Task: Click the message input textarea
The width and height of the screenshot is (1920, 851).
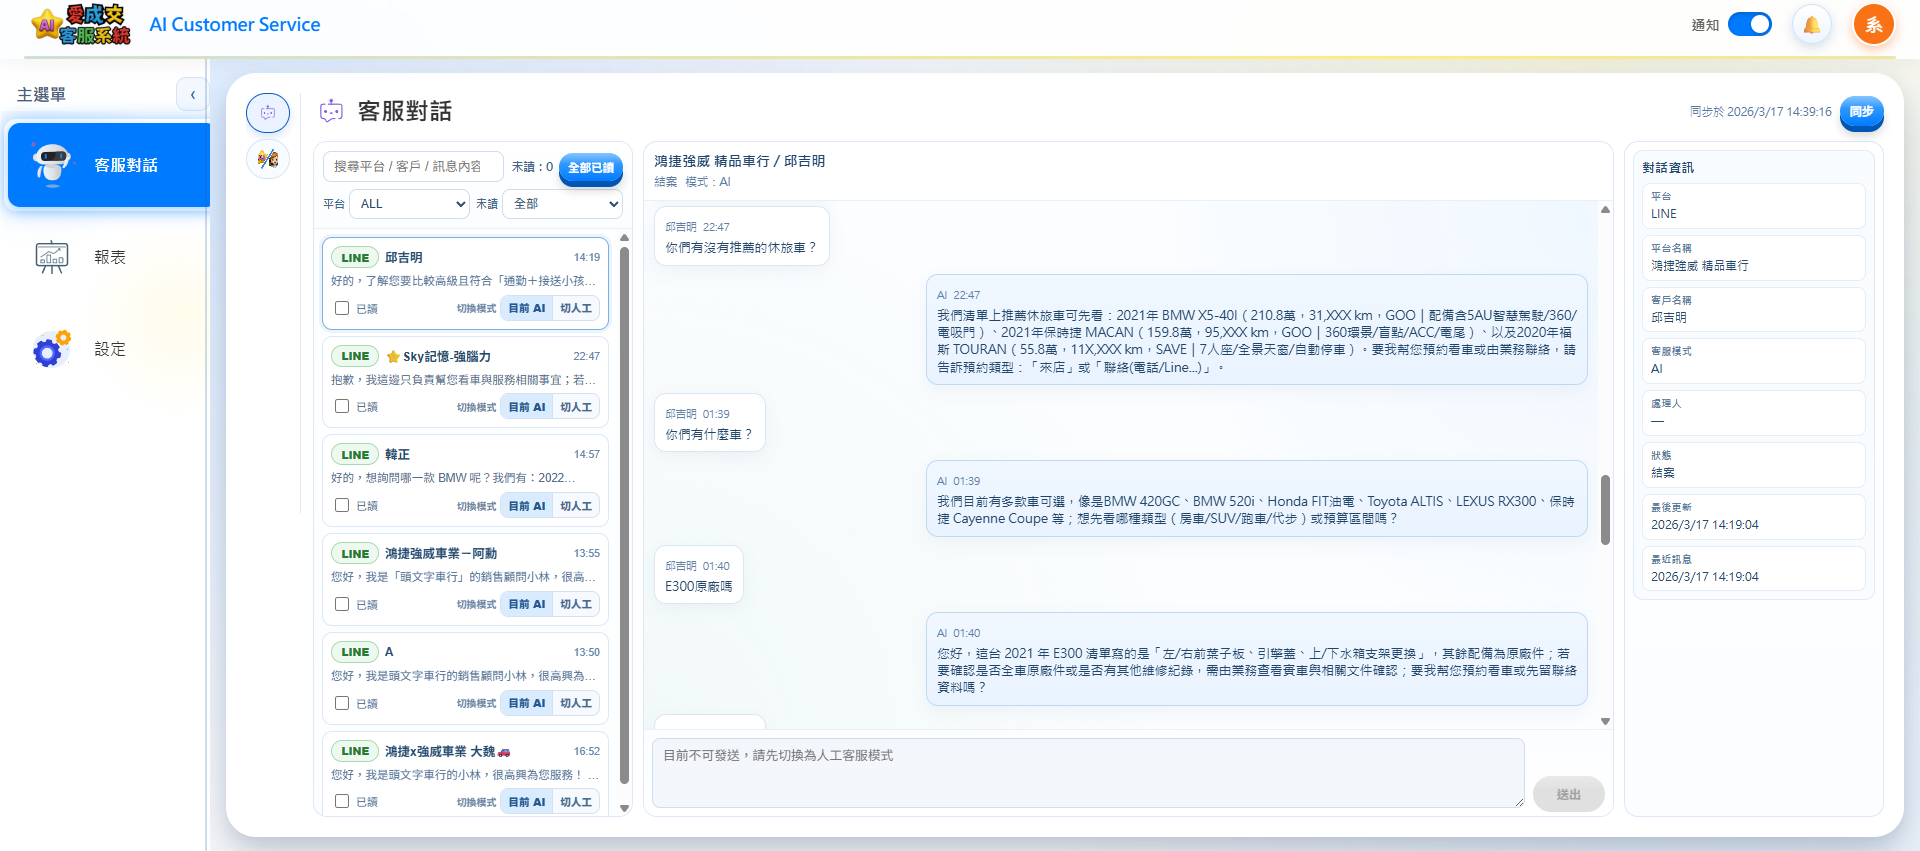Action: click(x=1088, y=772)
